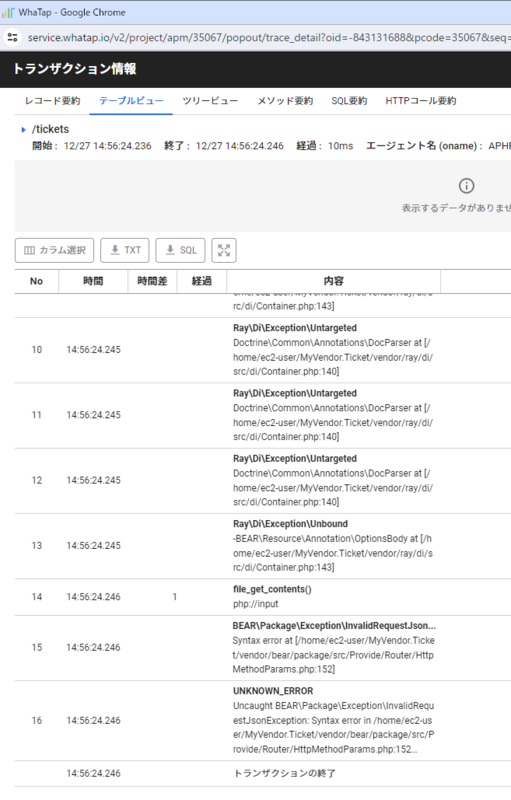Download trace as TXT

[x=125, y=251]
